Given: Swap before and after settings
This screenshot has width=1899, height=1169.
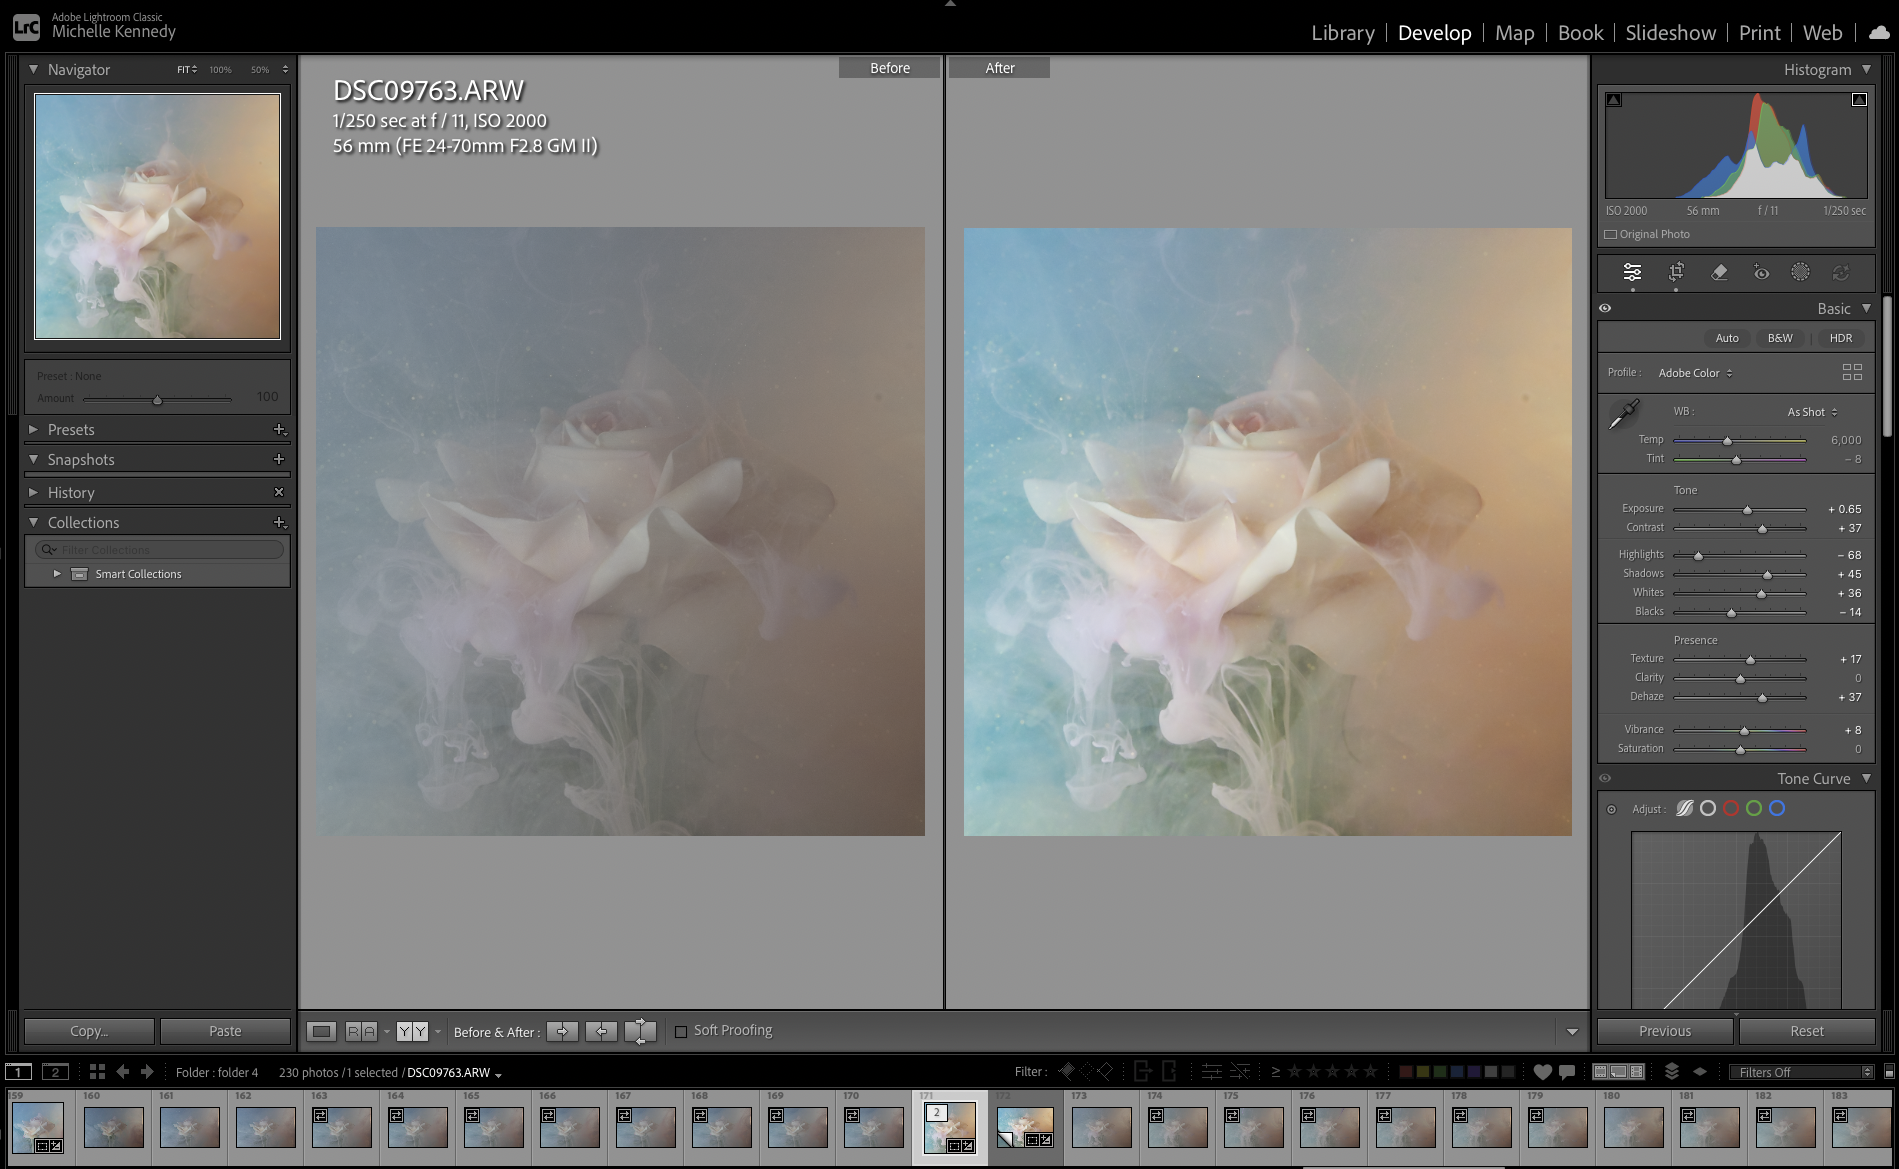Looking at the screenshot, I should click(640, 1031).
